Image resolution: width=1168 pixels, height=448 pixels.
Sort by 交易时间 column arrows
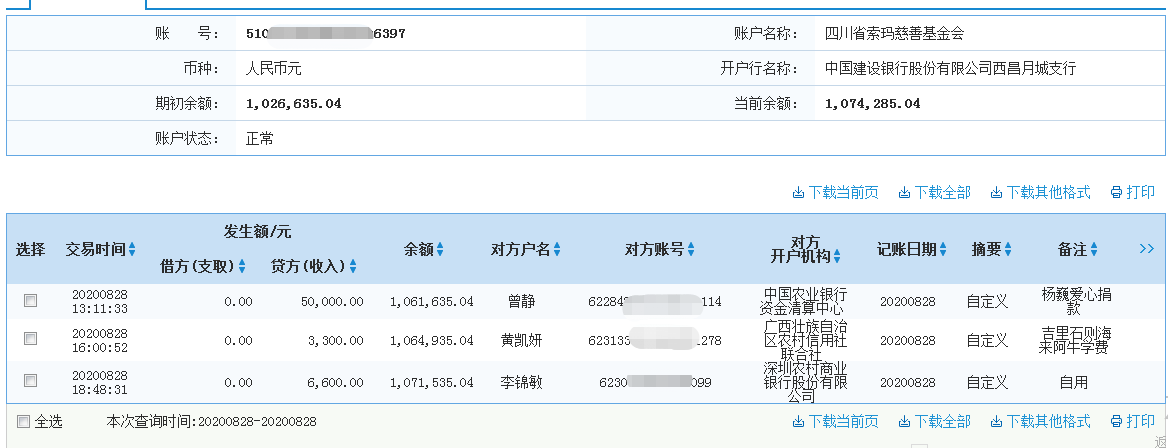pyautogui.click(x=132, y=250)
